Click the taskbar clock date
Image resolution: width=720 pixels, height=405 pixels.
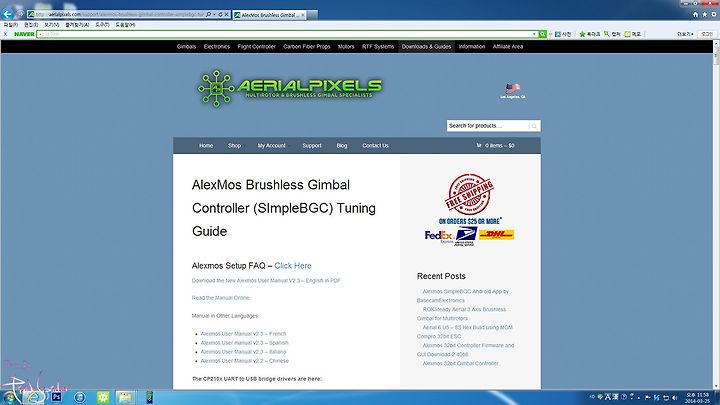697,398
